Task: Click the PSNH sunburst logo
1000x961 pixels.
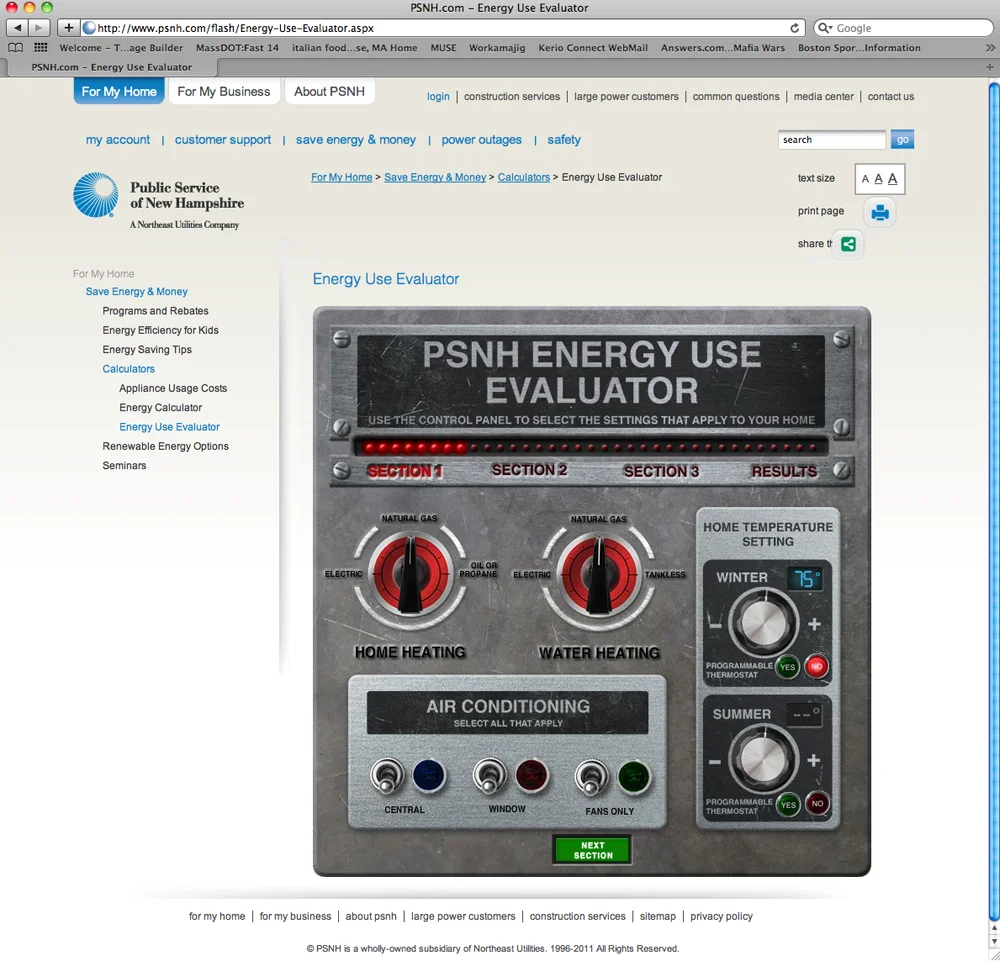Action: click(x=96, y=194)
